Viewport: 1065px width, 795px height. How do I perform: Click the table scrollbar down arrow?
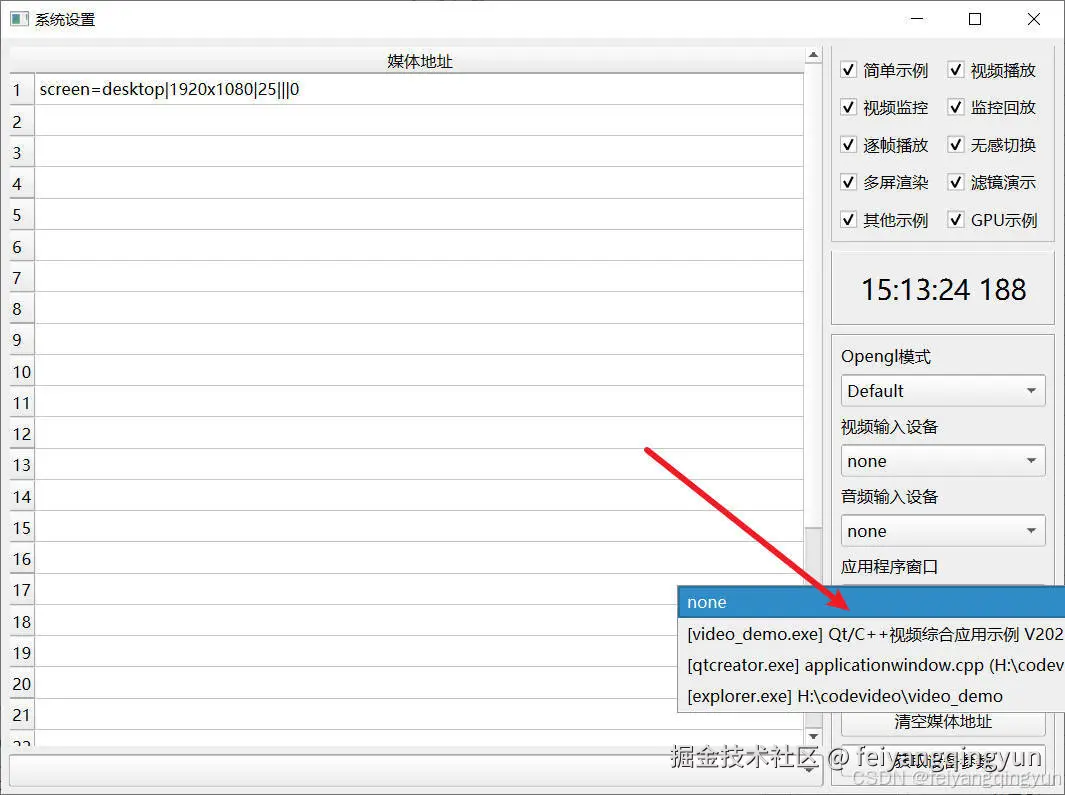click(812, 737)
